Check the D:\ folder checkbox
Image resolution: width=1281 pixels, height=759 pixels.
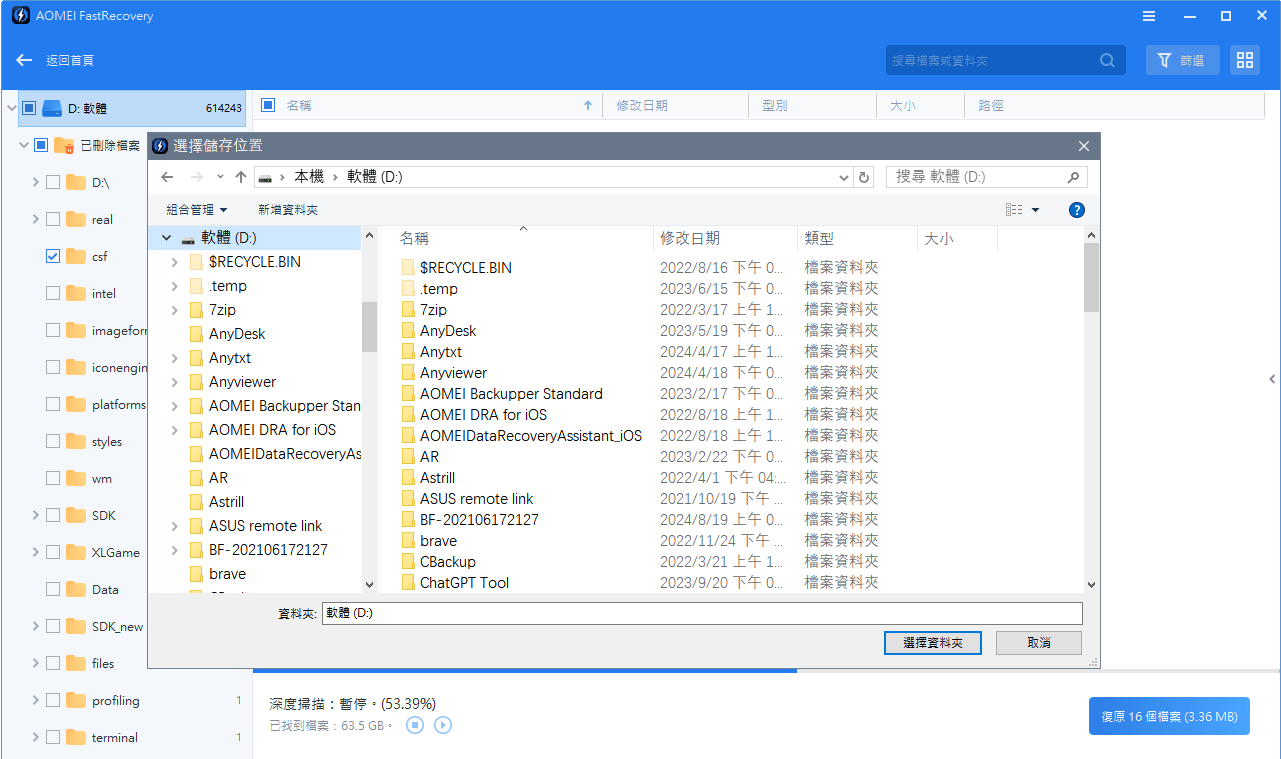[x=53, y=182]
